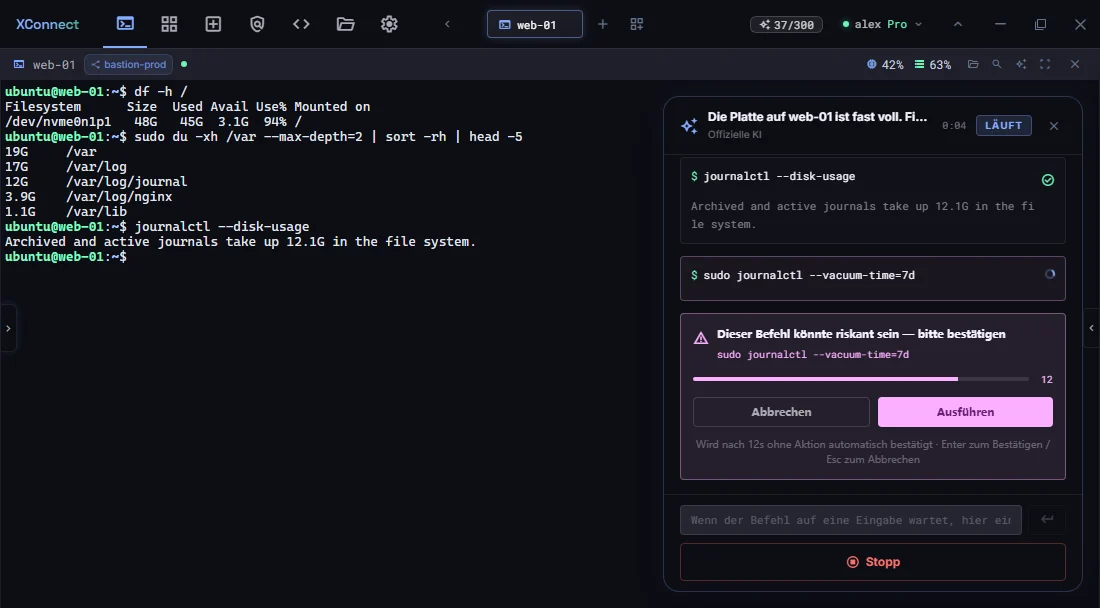The image size is (1100, 608).
Task: Collapse the right panel edge handle
Action: pyautogui.click(x=1092, y=328)
